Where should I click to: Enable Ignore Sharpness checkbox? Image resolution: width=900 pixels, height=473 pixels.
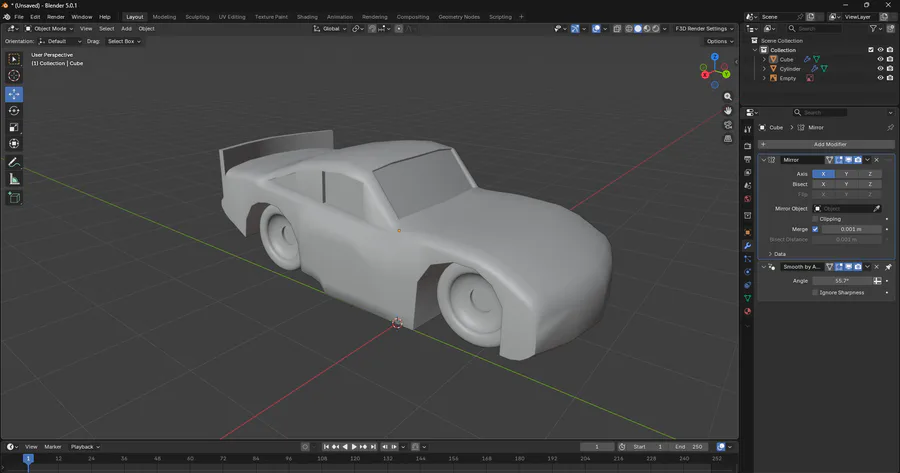[x=815, y=292]
